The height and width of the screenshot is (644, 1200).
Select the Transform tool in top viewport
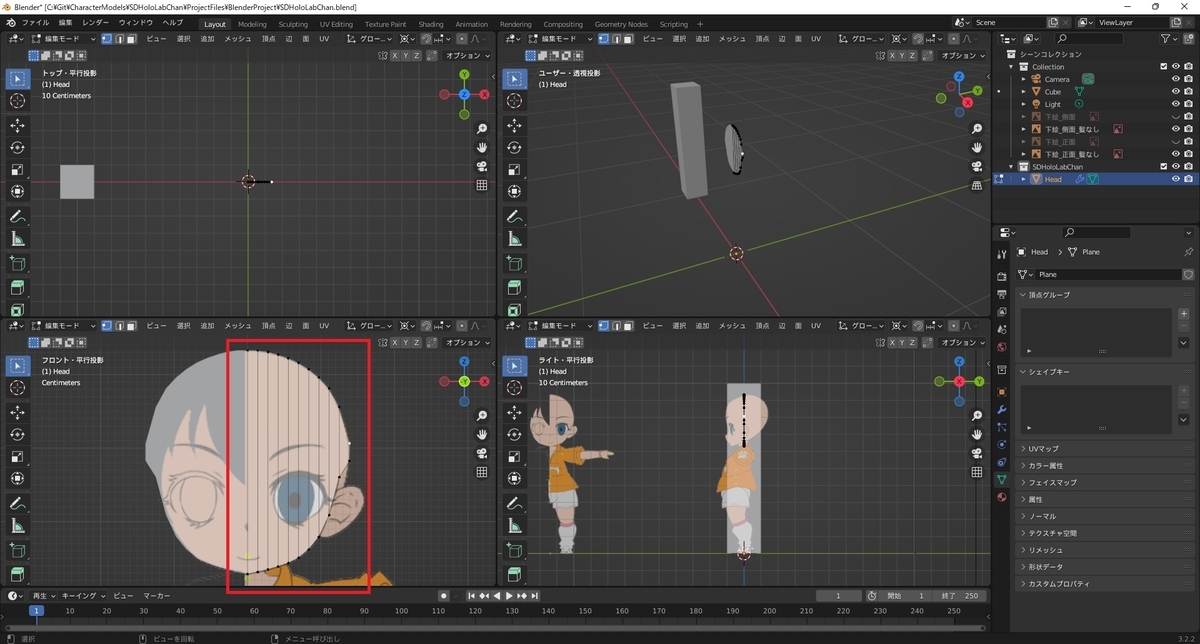point(18,191)
